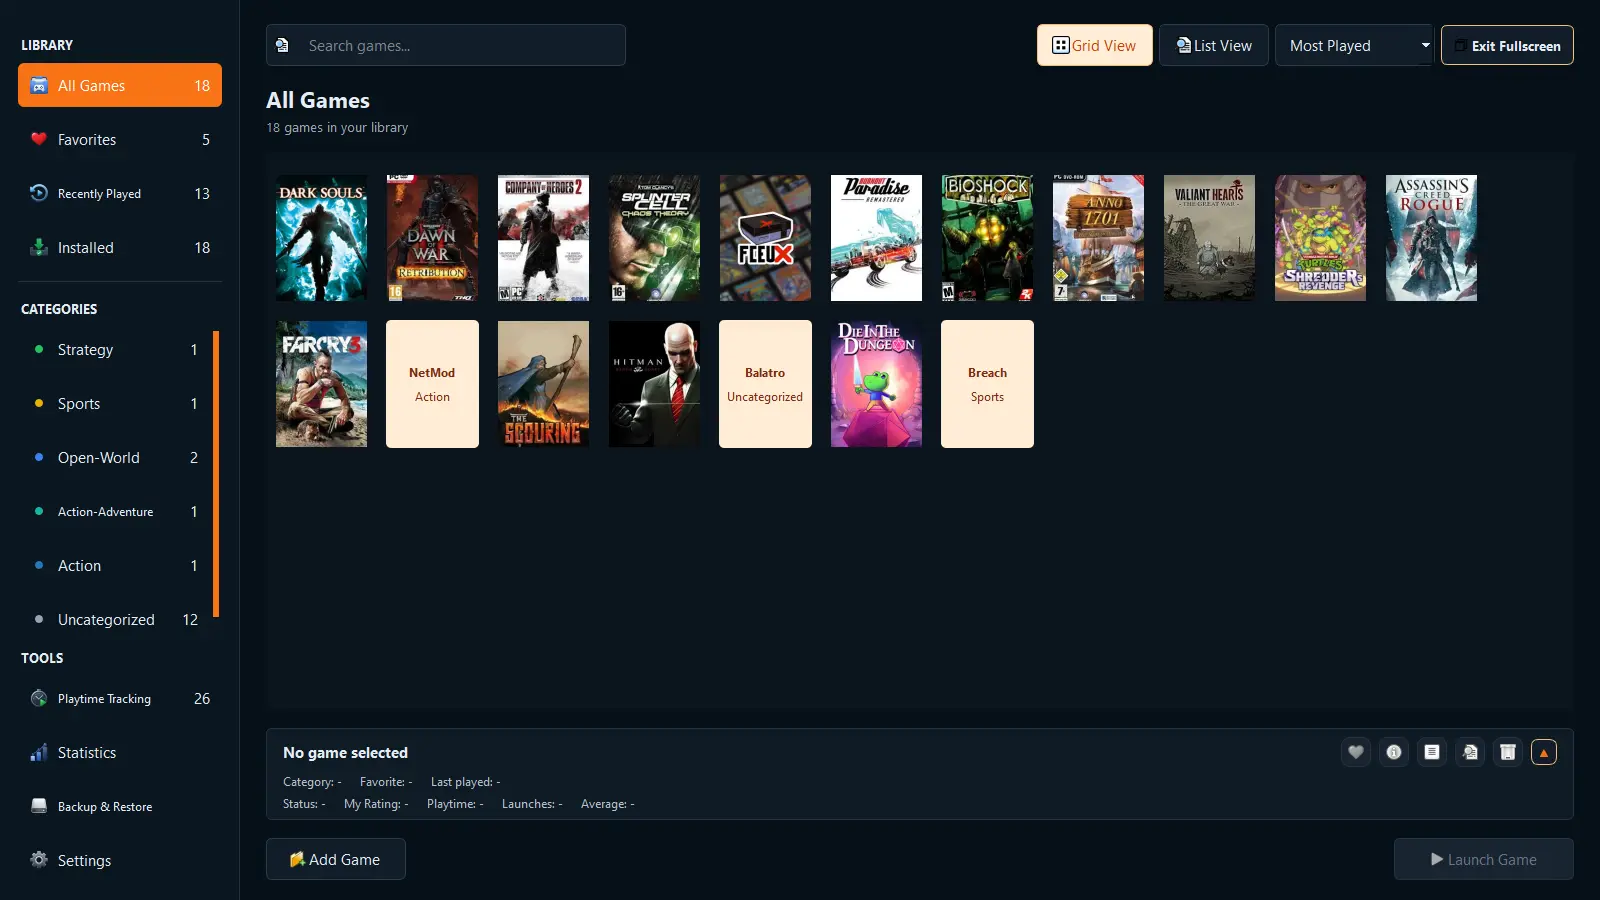This screenshot has width=1600, height=900.
Task: Open the notes page icon in details panel
Action: point(1432,752)
